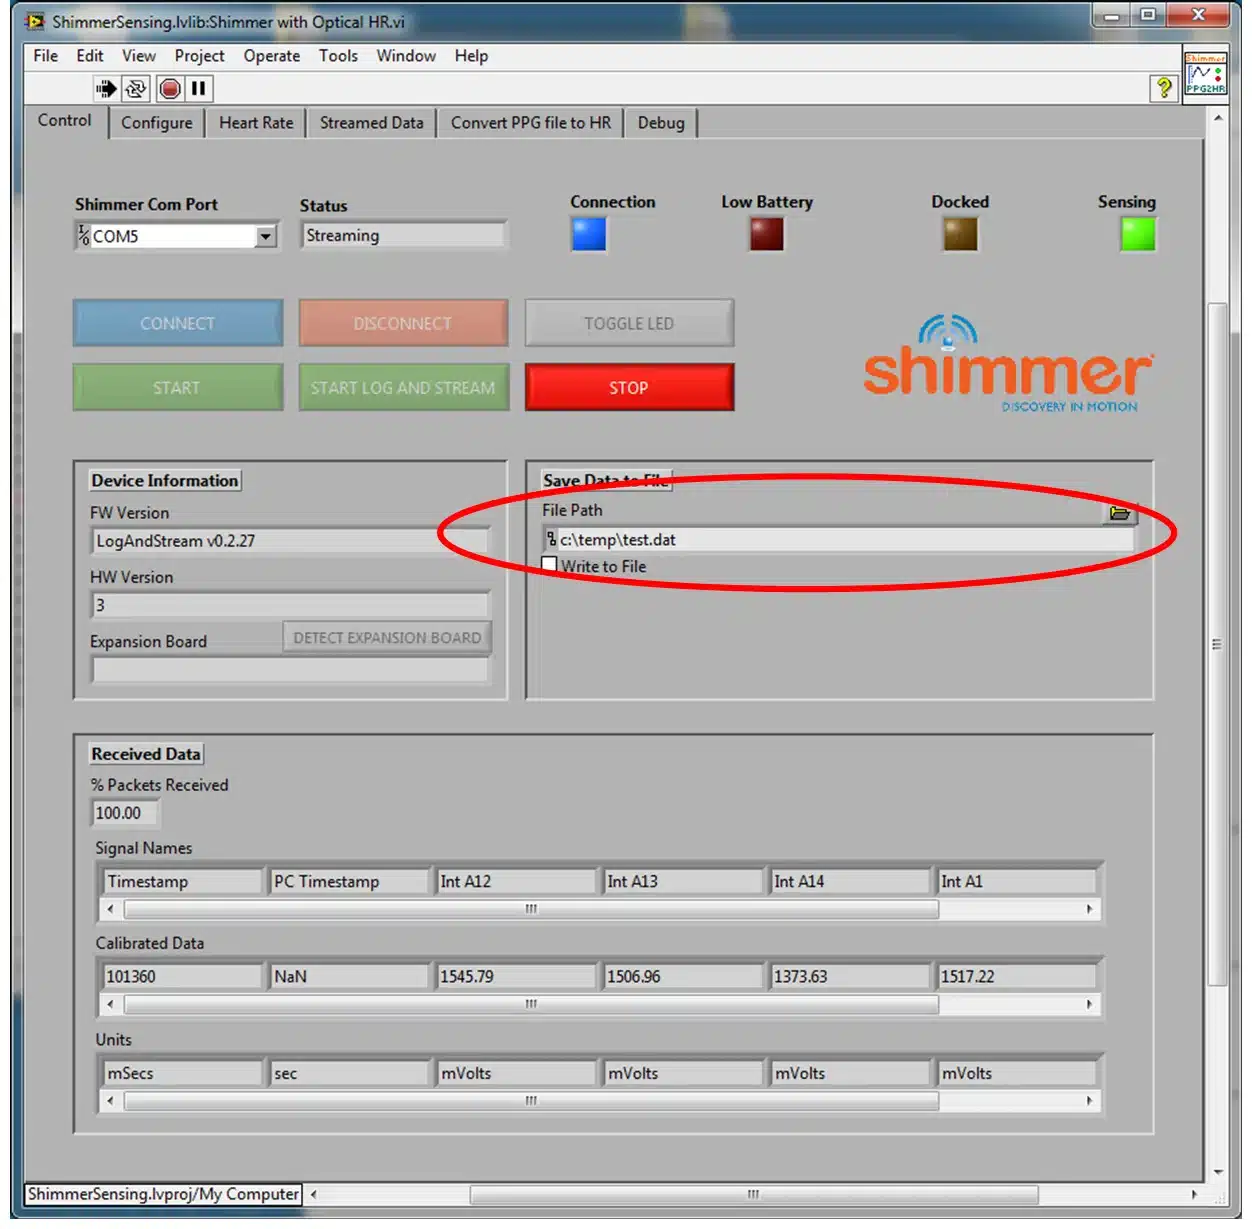Image resolution: width=1252 pixels, height=1229 pixels.
Task: Switch to the Configure tab
Action: [157, 123]
